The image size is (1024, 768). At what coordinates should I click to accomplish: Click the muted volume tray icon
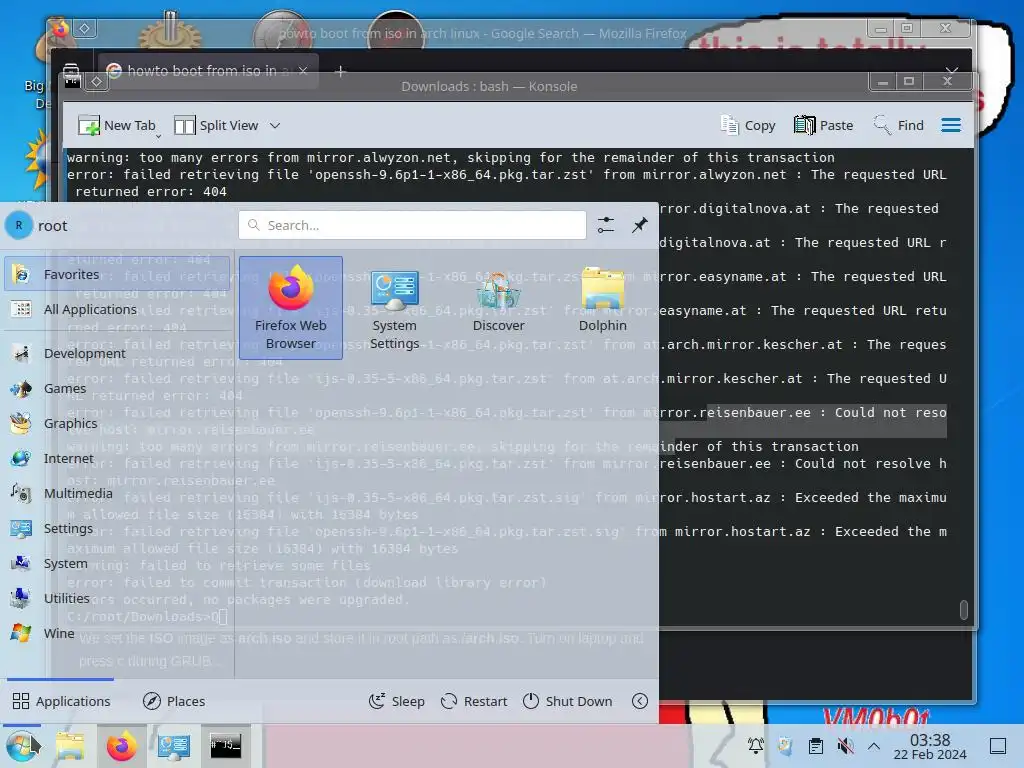845,746
